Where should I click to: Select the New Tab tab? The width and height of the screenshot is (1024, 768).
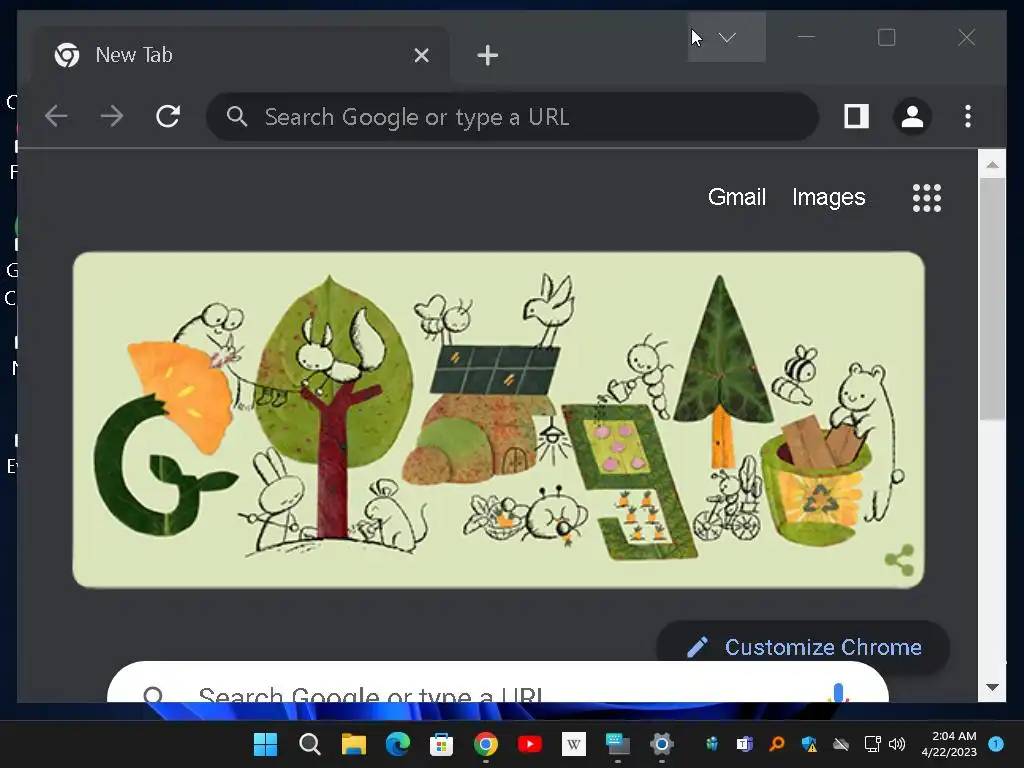coord(242,56)
